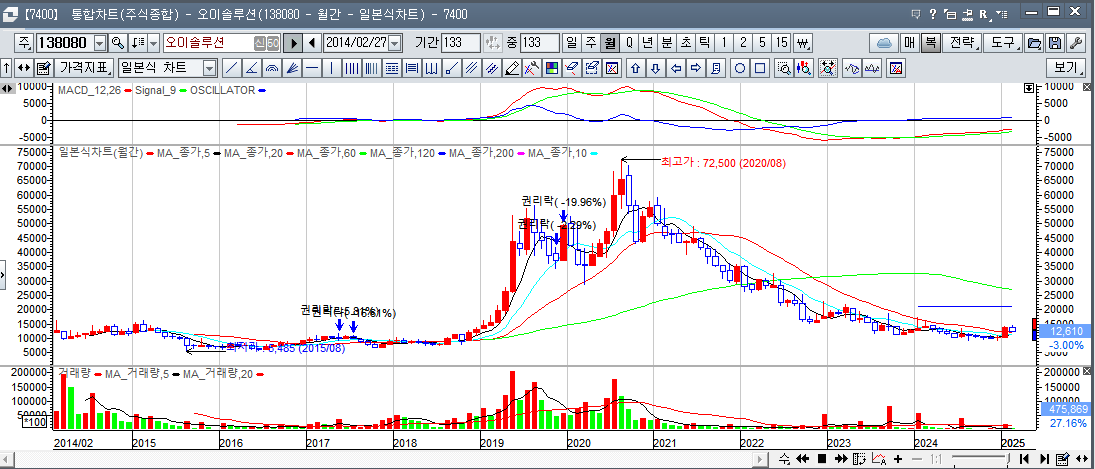Screen dimensions: 1095x469
Task: Save chart with the floppy disk icon
Action: coord(1056,43)
